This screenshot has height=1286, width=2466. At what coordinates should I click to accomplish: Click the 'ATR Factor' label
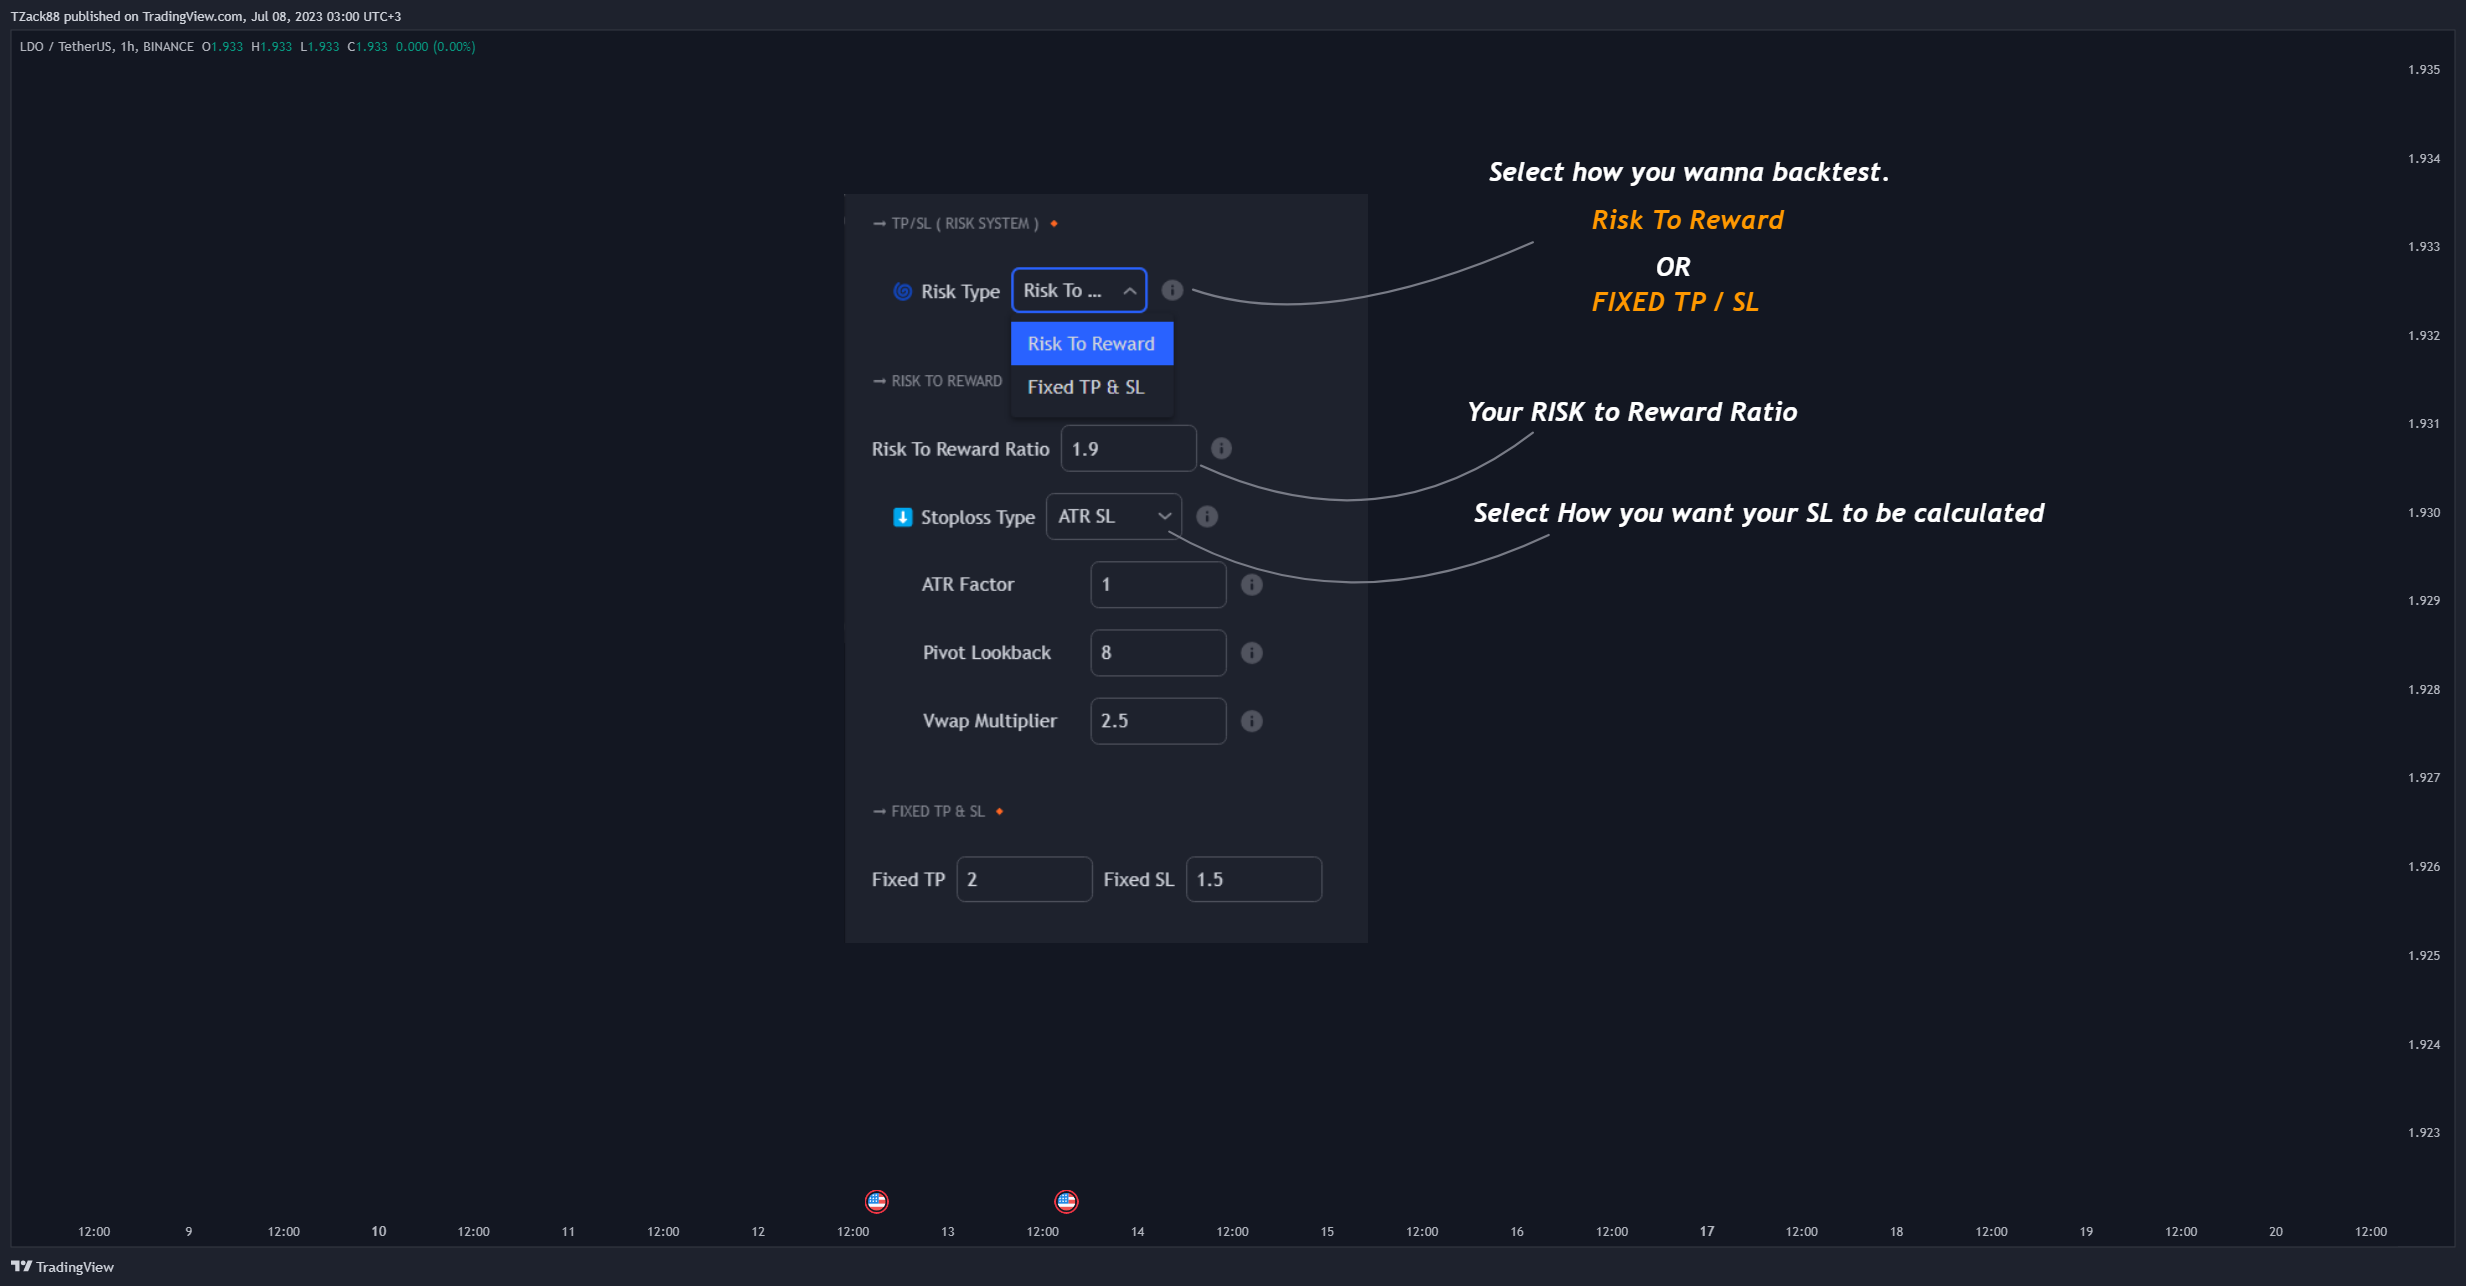[967, 584]
